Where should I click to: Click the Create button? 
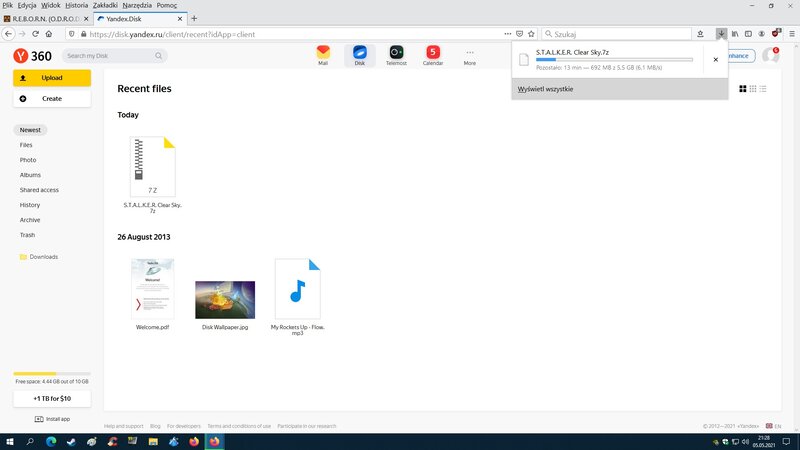pos(52,98)
